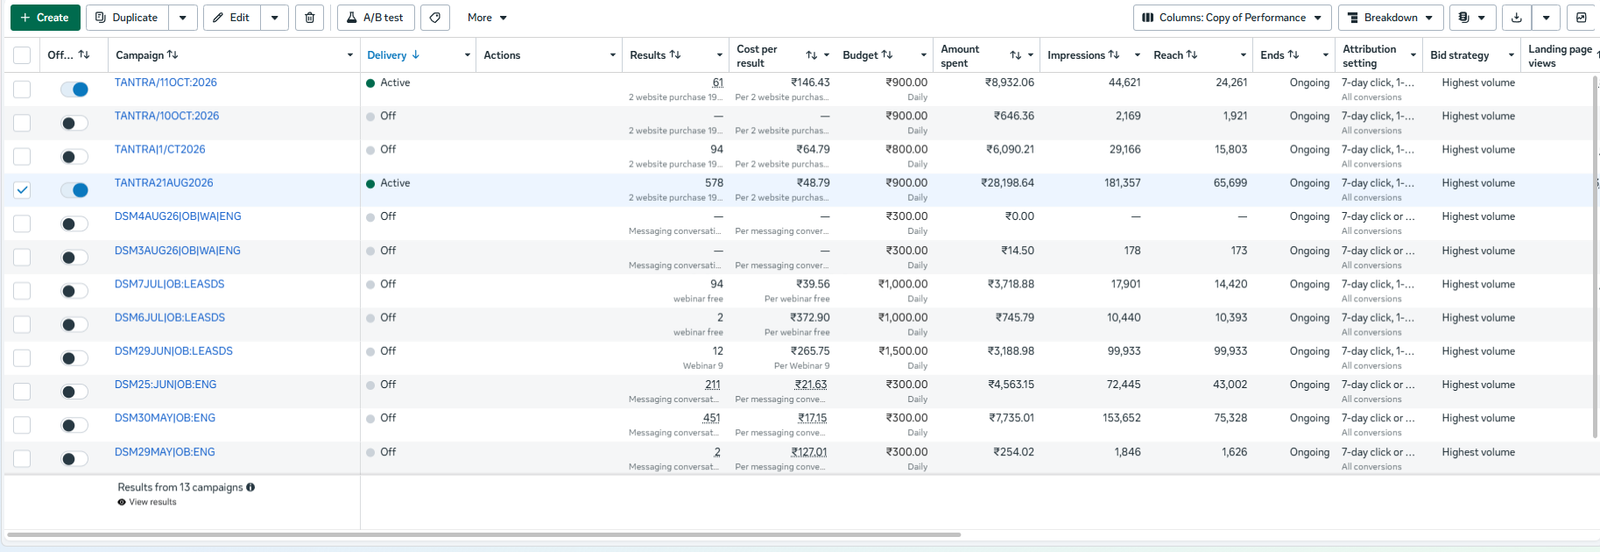The width and height of the screenshot is (1600, 552).
Task: Open the Actions column options caret
Action: (613, 55)
